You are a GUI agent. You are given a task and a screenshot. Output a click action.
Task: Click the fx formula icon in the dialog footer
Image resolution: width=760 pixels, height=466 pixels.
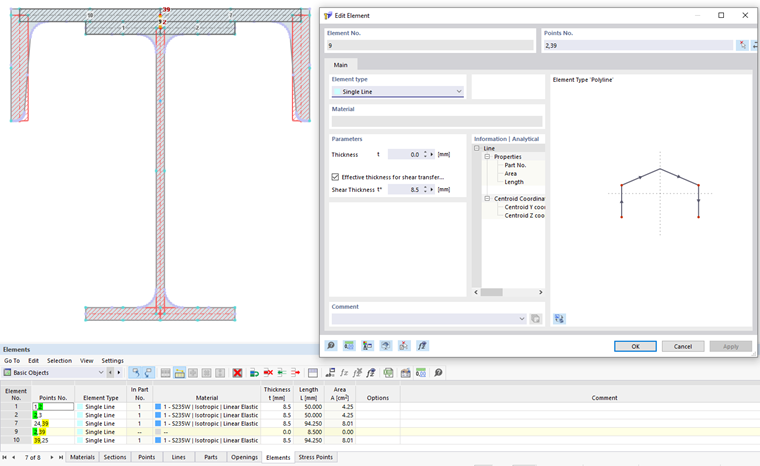(x=422, y=346)
